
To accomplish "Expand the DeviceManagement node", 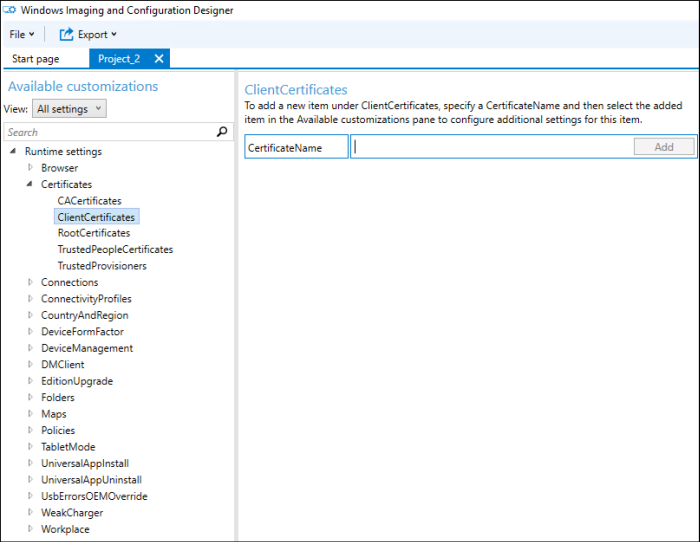I will coord(30,349).
